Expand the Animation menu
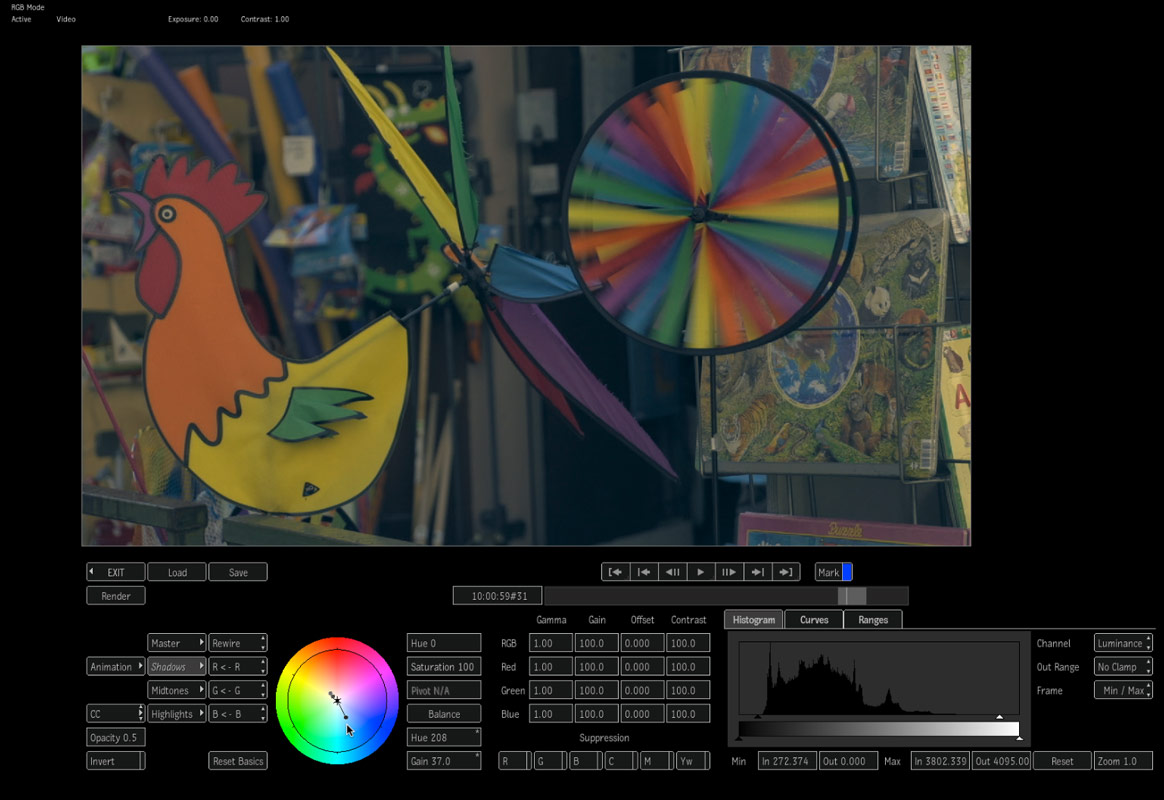The image size is (1164, 800). [x=115, y=667]
